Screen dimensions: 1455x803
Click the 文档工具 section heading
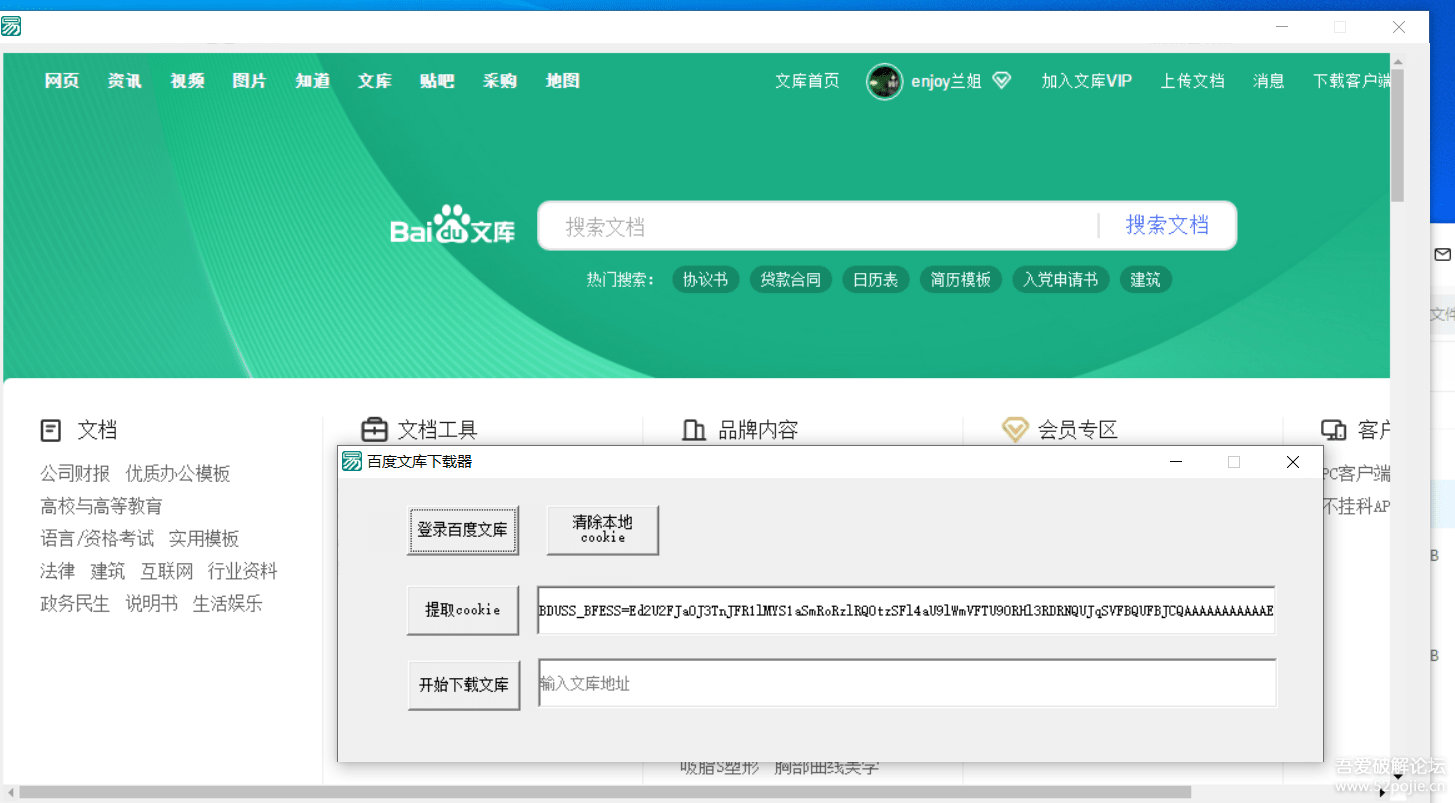click(438, 430)
